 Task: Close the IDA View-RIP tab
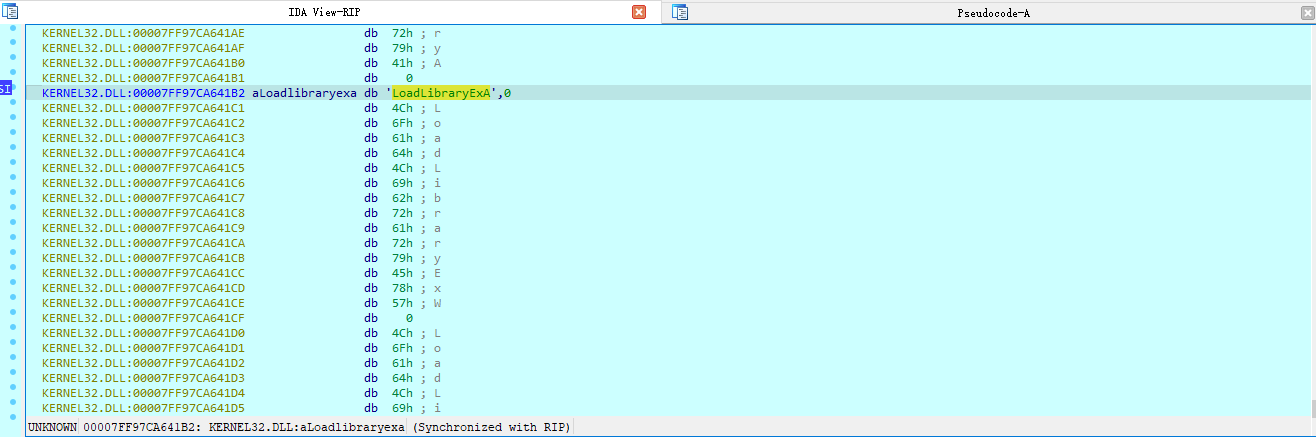tap(639, 12)
